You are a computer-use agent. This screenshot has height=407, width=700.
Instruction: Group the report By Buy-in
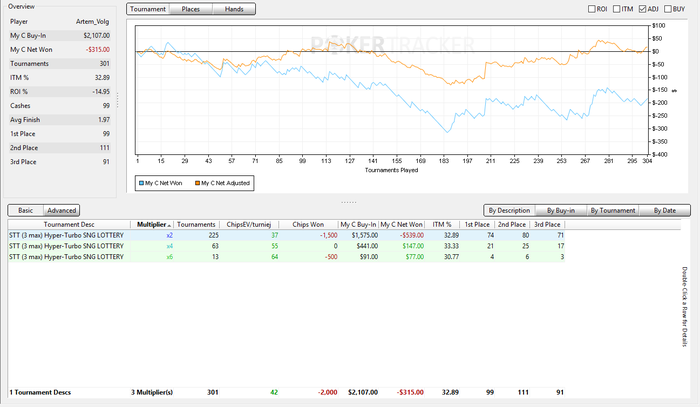(561, 210)
